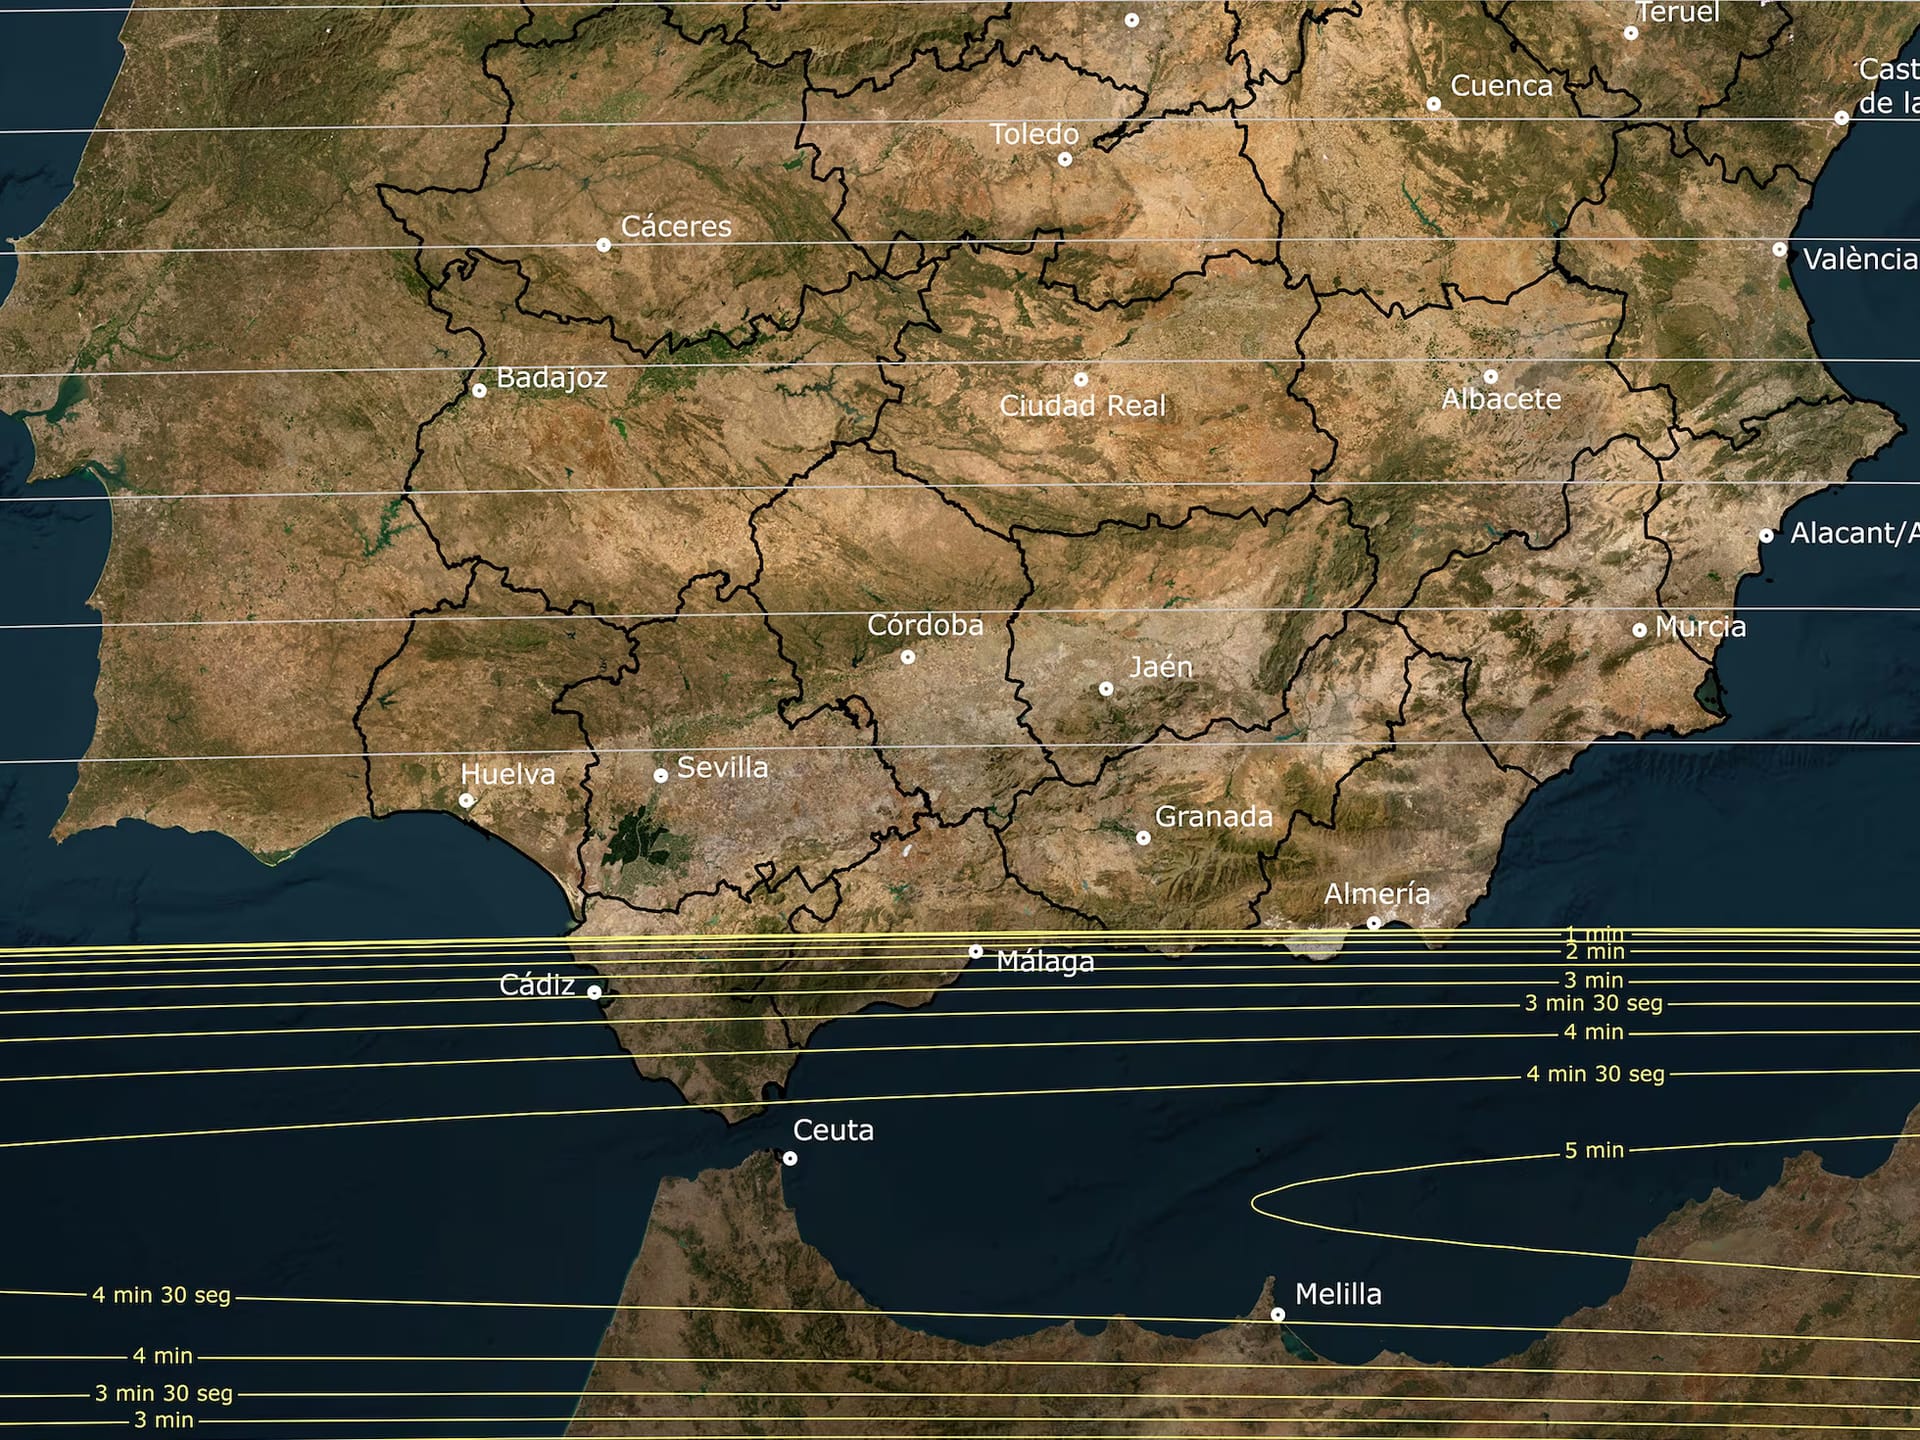Screen dimensions: 1920x1440
Task: Select the Cuenca marker dot
Action: [1434, 104]
